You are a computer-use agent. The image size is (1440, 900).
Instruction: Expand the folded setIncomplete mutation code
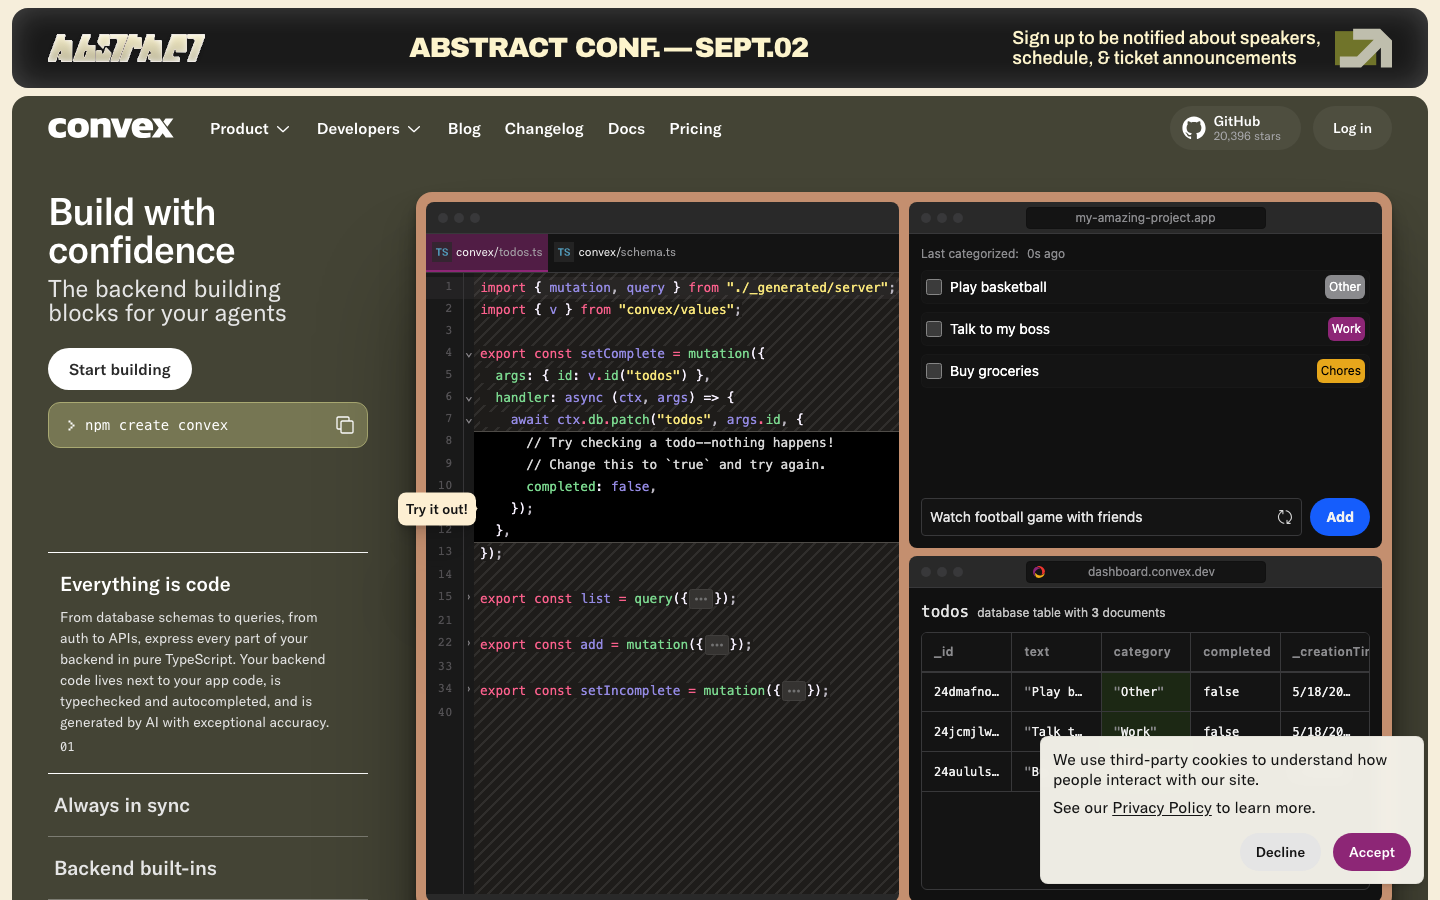(x=794, y=691)
